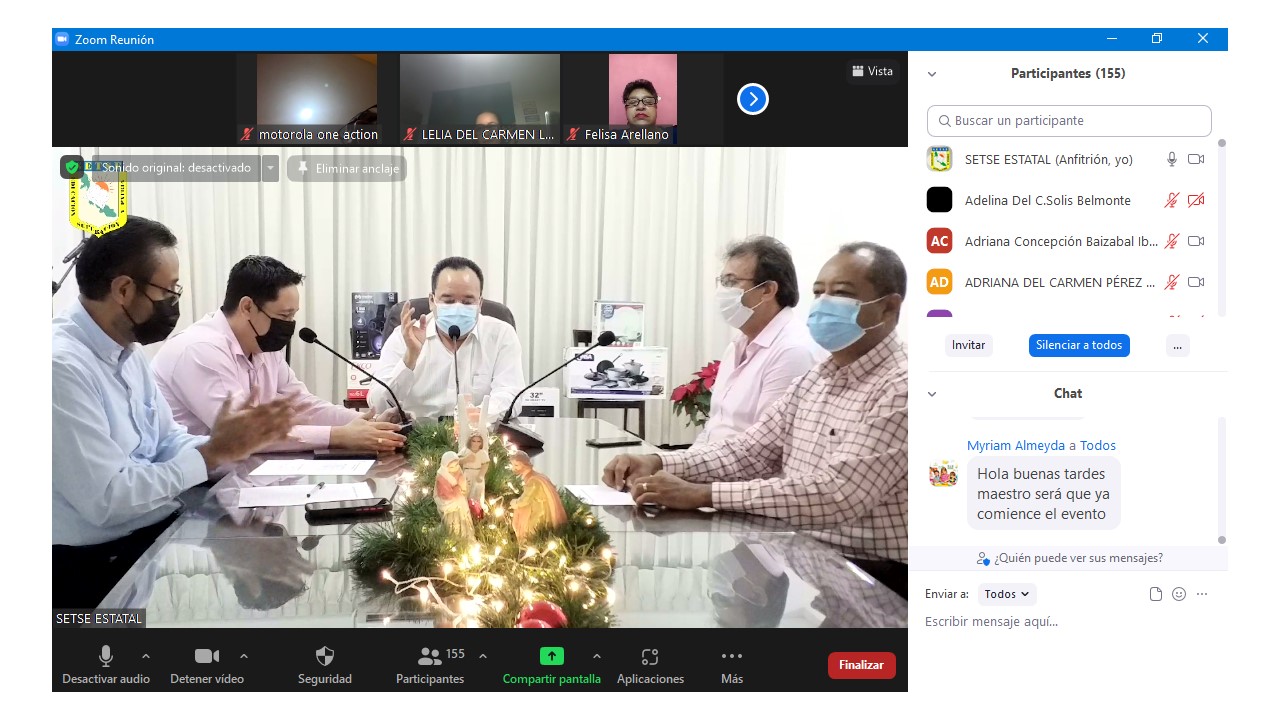Open the Seguridad shield icon
The height and width of the screenshot is (720, 1280).
[x=324, y=657]
